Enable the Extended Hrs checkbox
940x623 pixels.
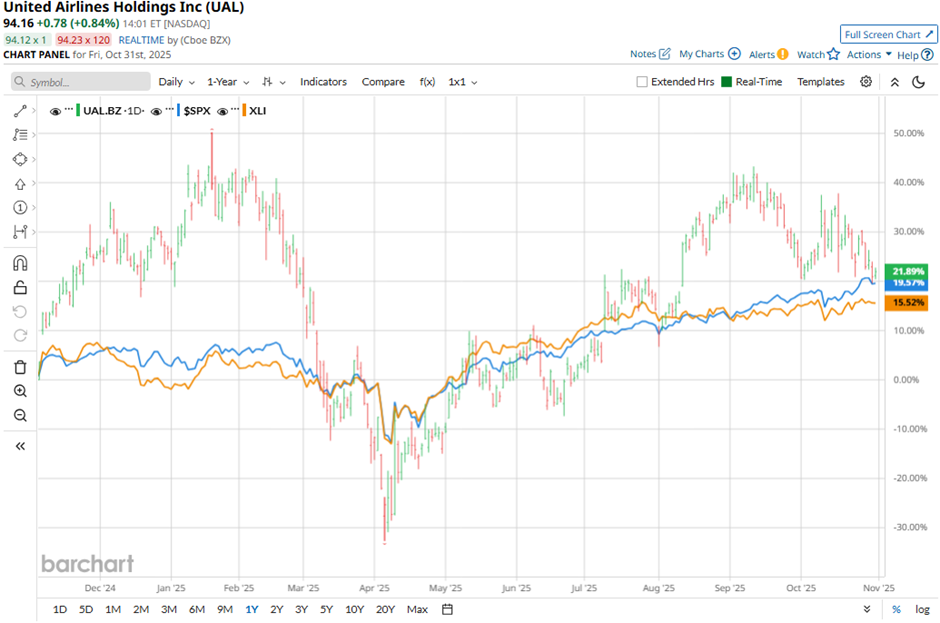(x=642, y=82)
